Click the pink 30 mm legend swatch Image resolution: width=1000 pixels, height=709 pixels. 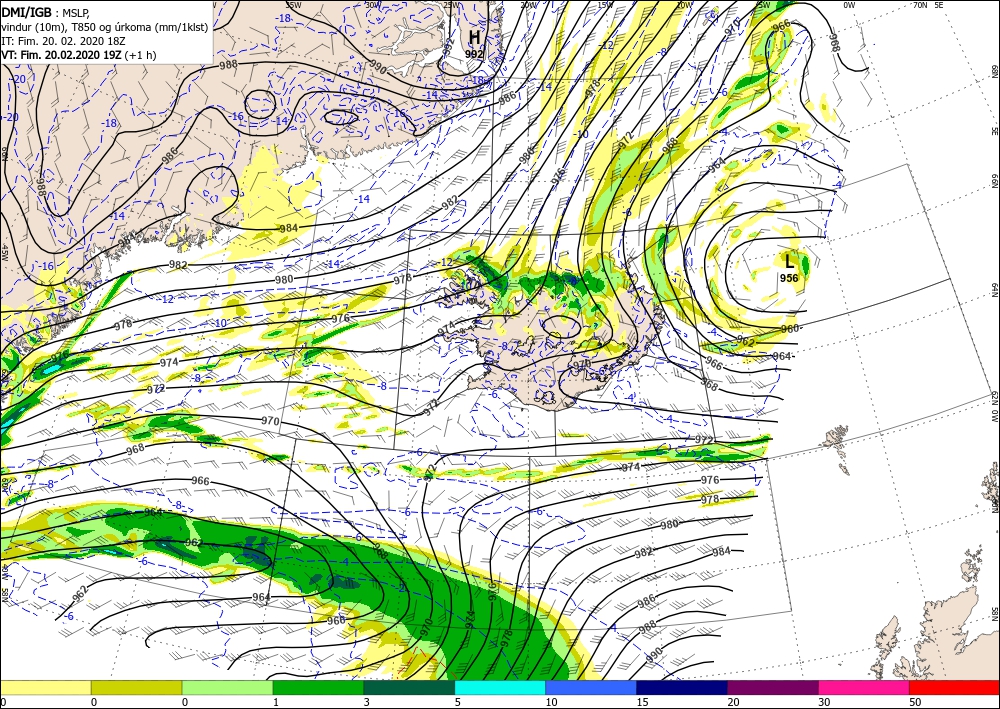[864, 687]
